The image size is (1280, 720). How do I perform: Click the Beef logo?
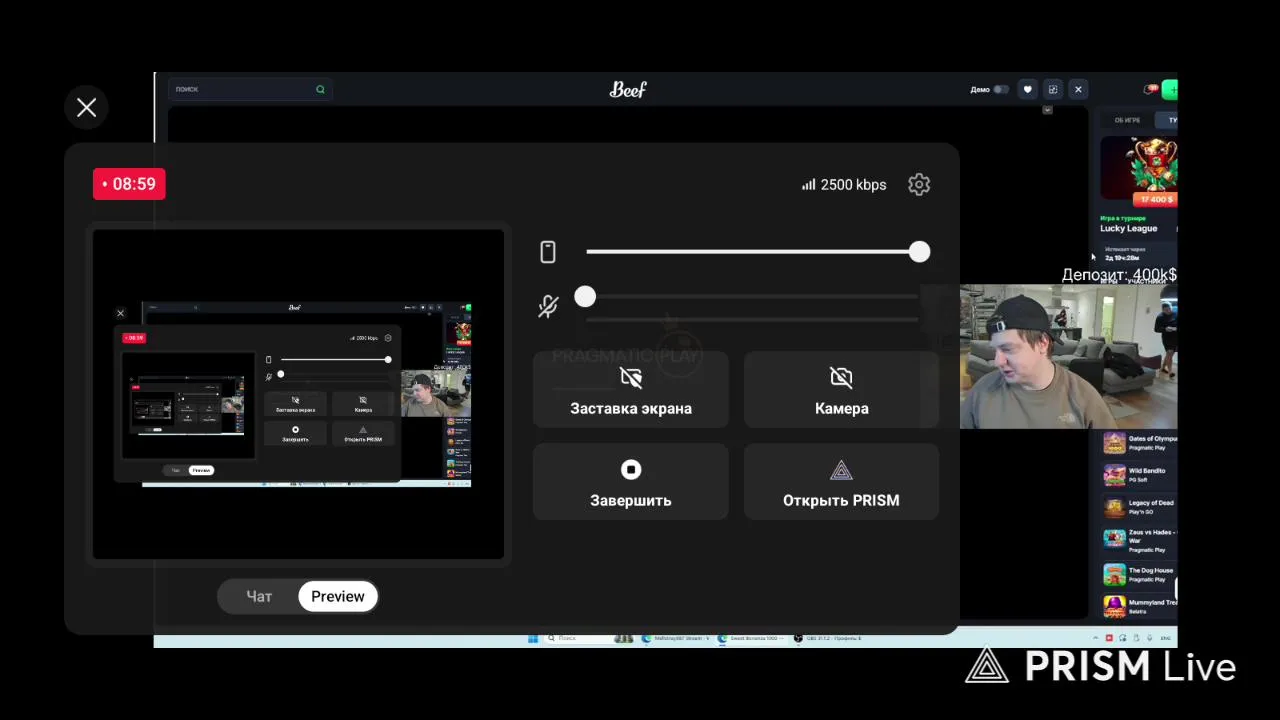628,90
